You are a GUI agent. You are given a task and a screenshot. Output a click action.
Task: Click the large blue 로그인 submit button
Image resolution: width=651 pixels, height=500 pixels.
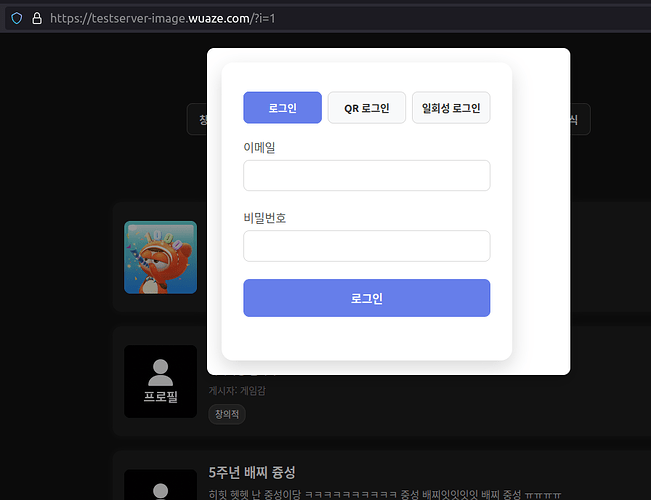[x=367, y=298]
